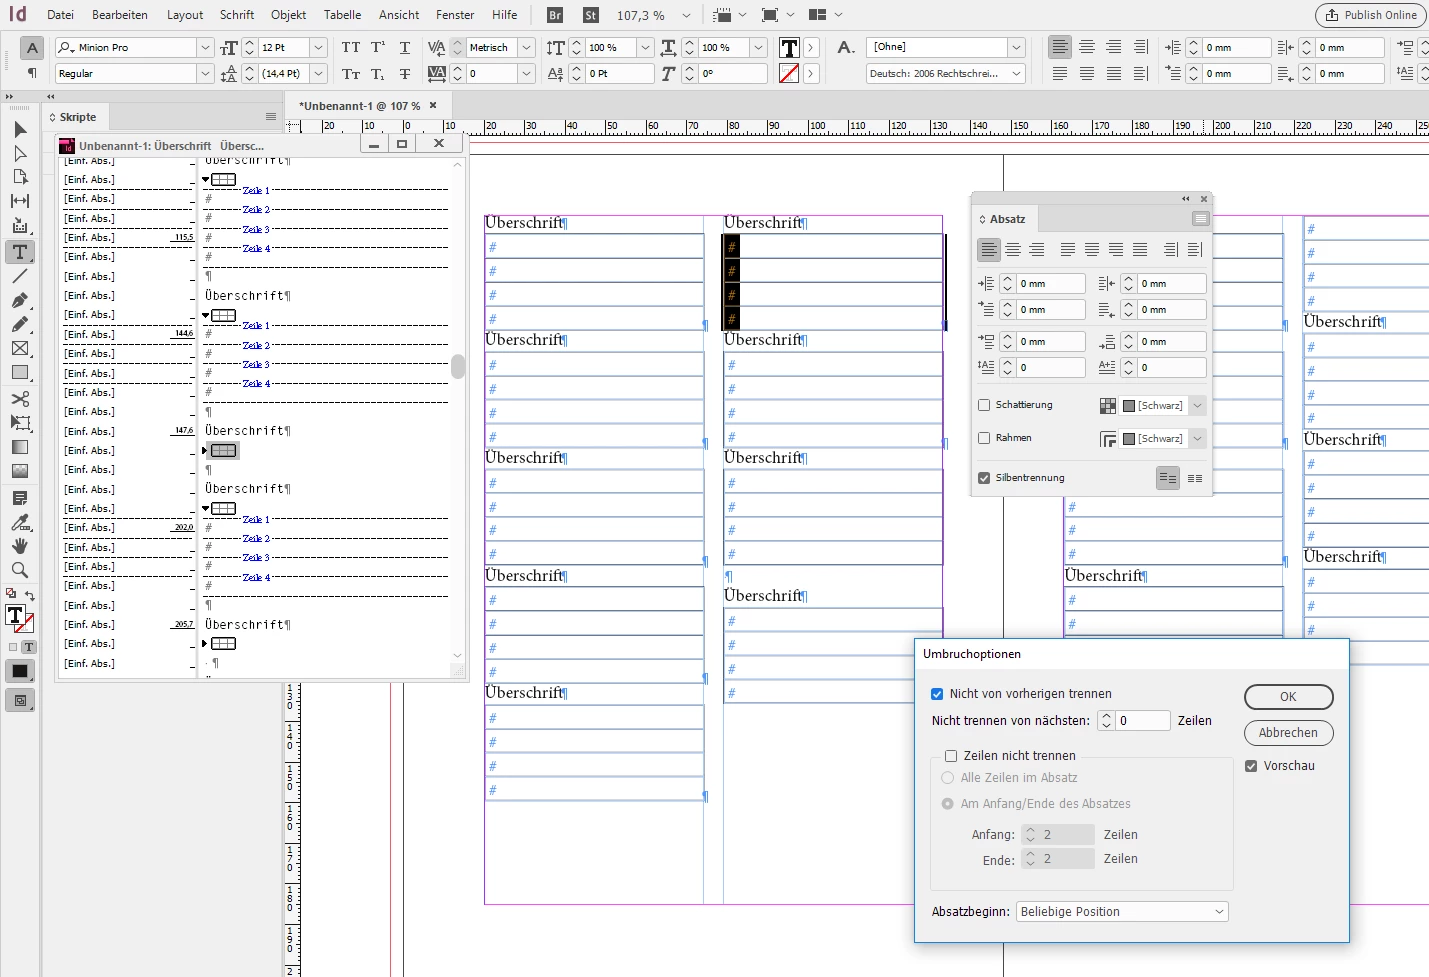Open Adobe Stock via St icon

(x=591, y=15)
